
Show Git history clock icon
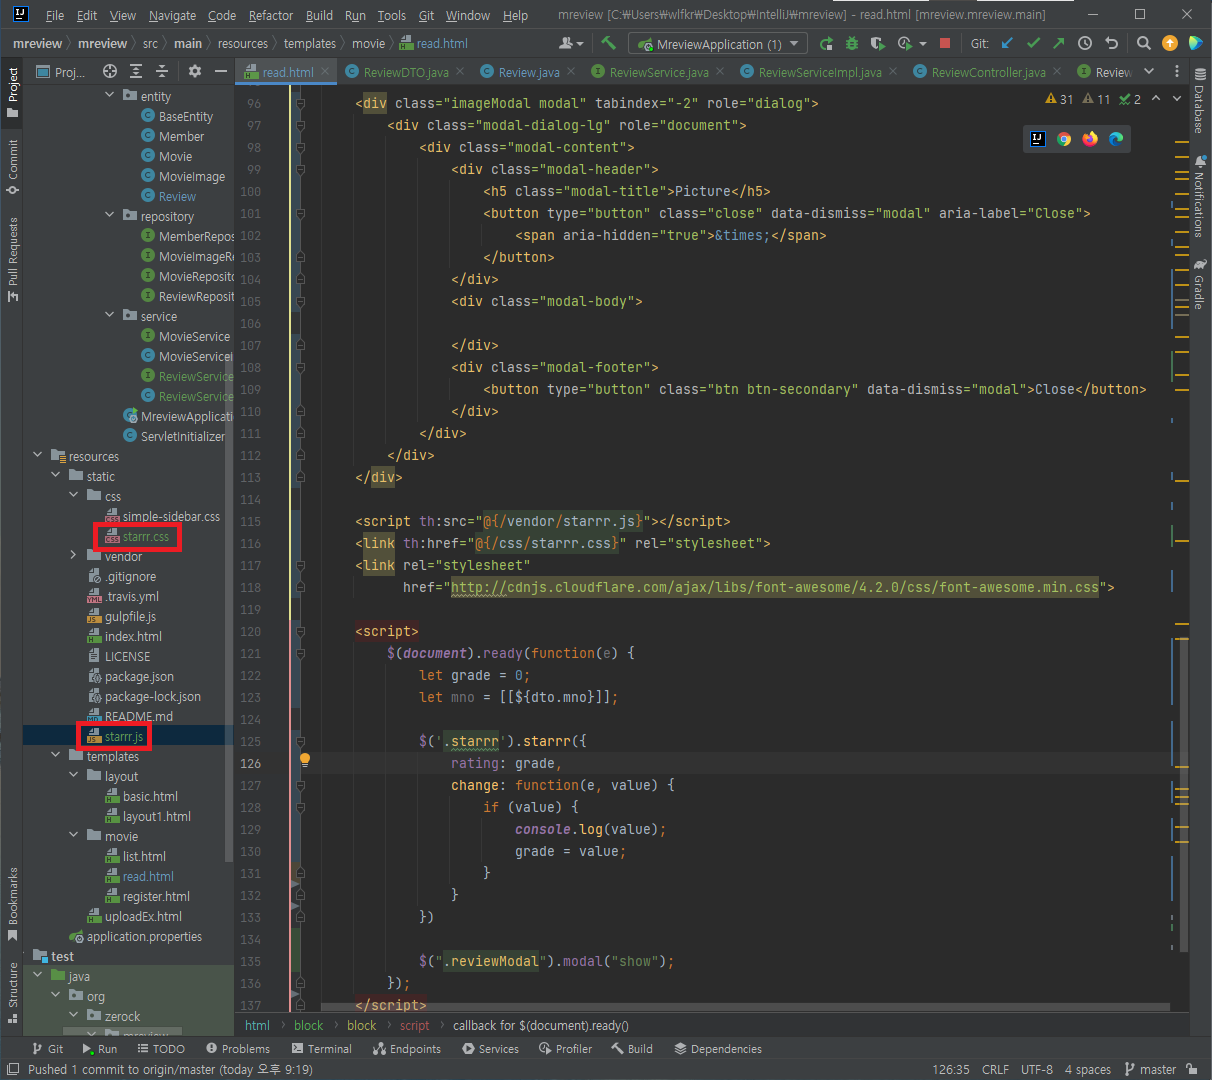coord(1085,44)
